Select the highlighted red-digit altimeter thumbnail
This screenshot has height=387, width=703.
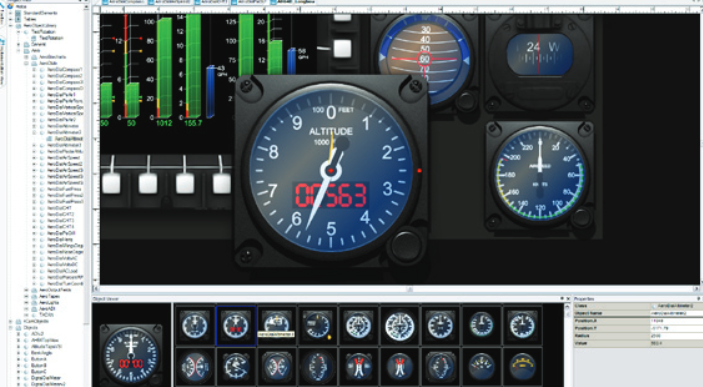click(236, 326)
